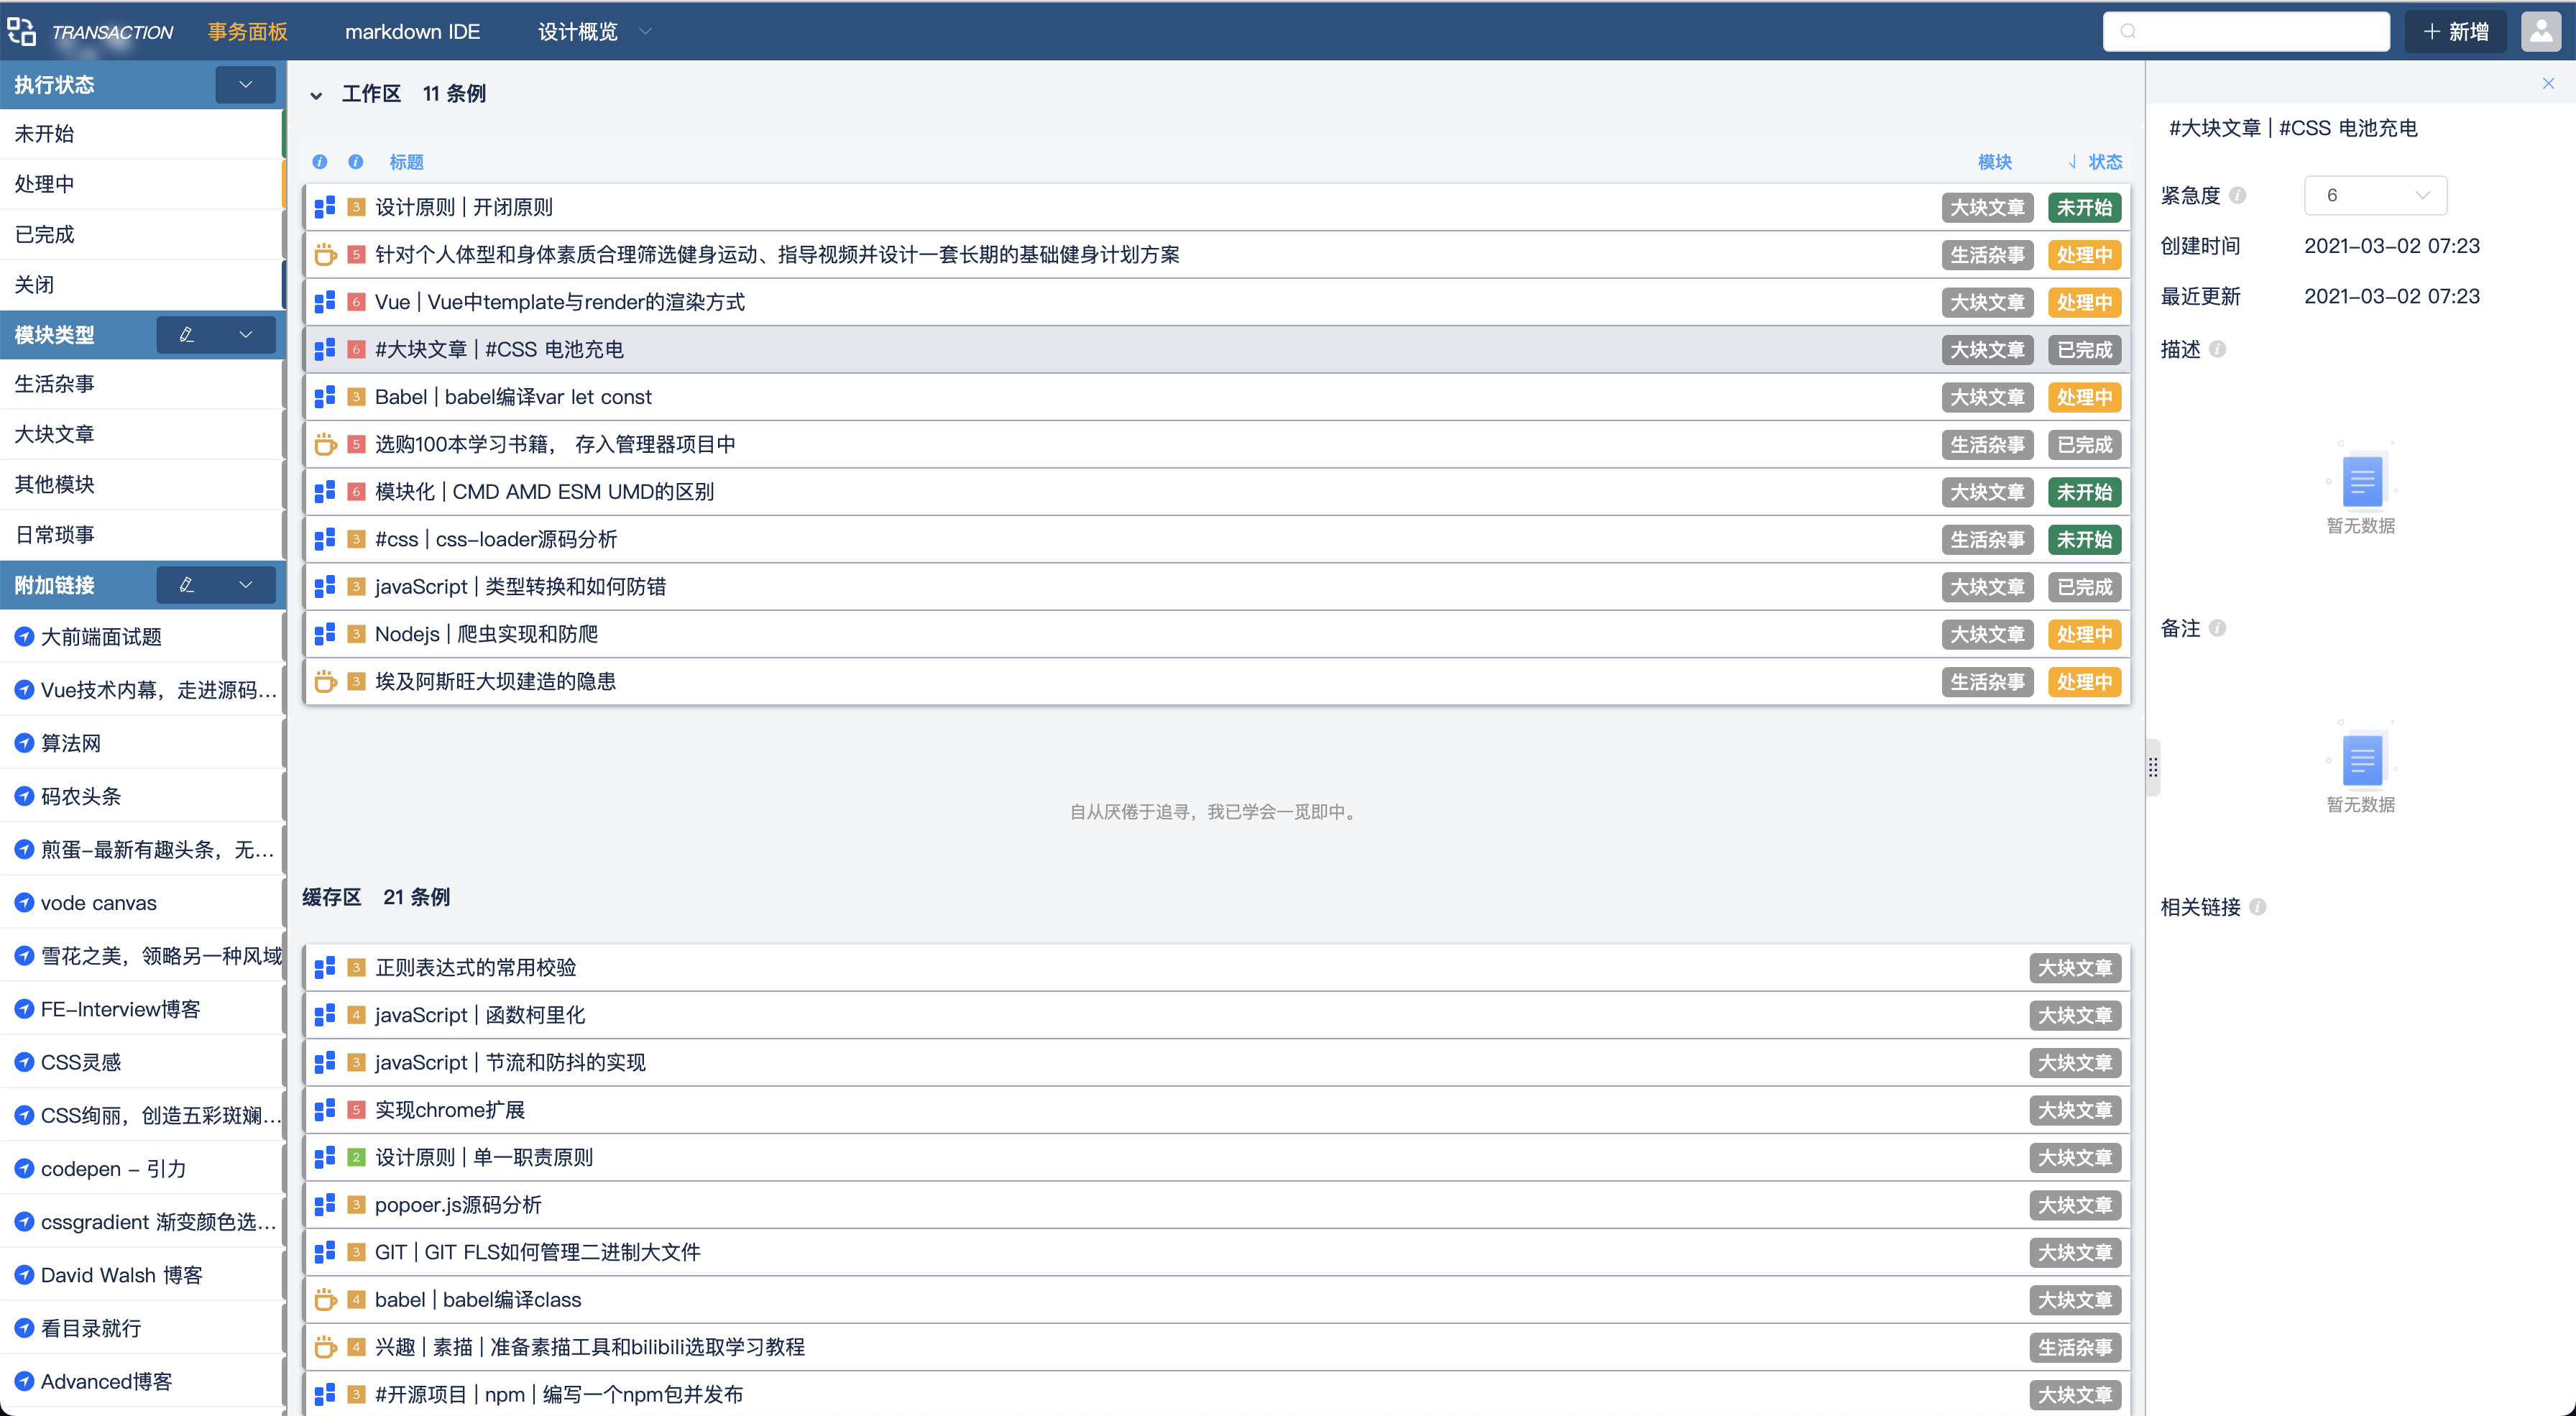Click the top search input field
Screen dimensions: 2576x1416
[2246, 31]
